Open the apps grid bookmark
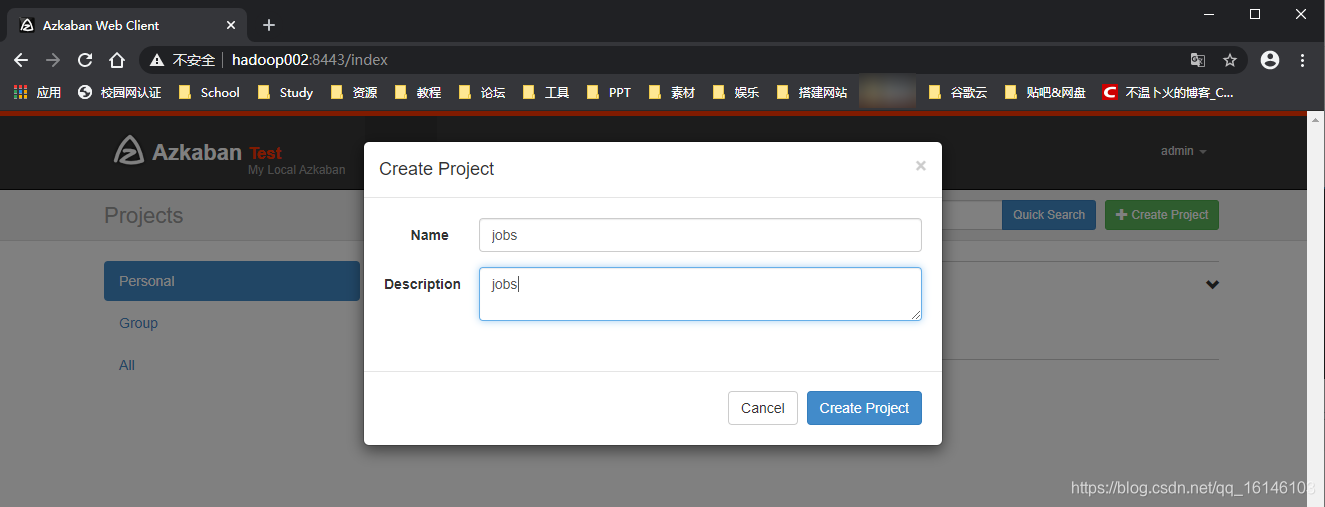This screenshot has height=507, width=1325. click(37, 92)
